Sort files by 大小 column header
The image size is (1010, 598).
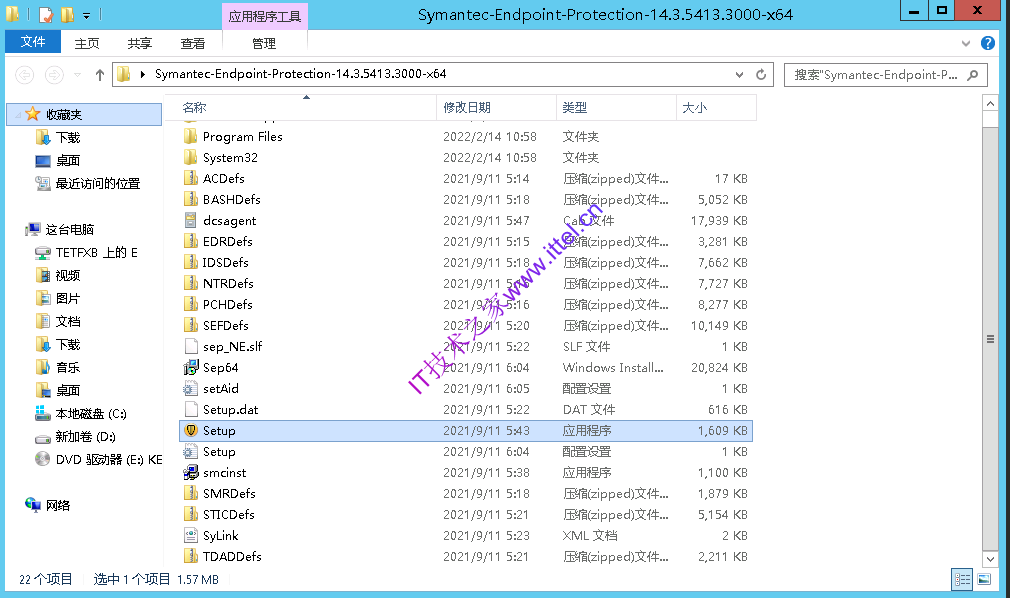coord(716,108)
